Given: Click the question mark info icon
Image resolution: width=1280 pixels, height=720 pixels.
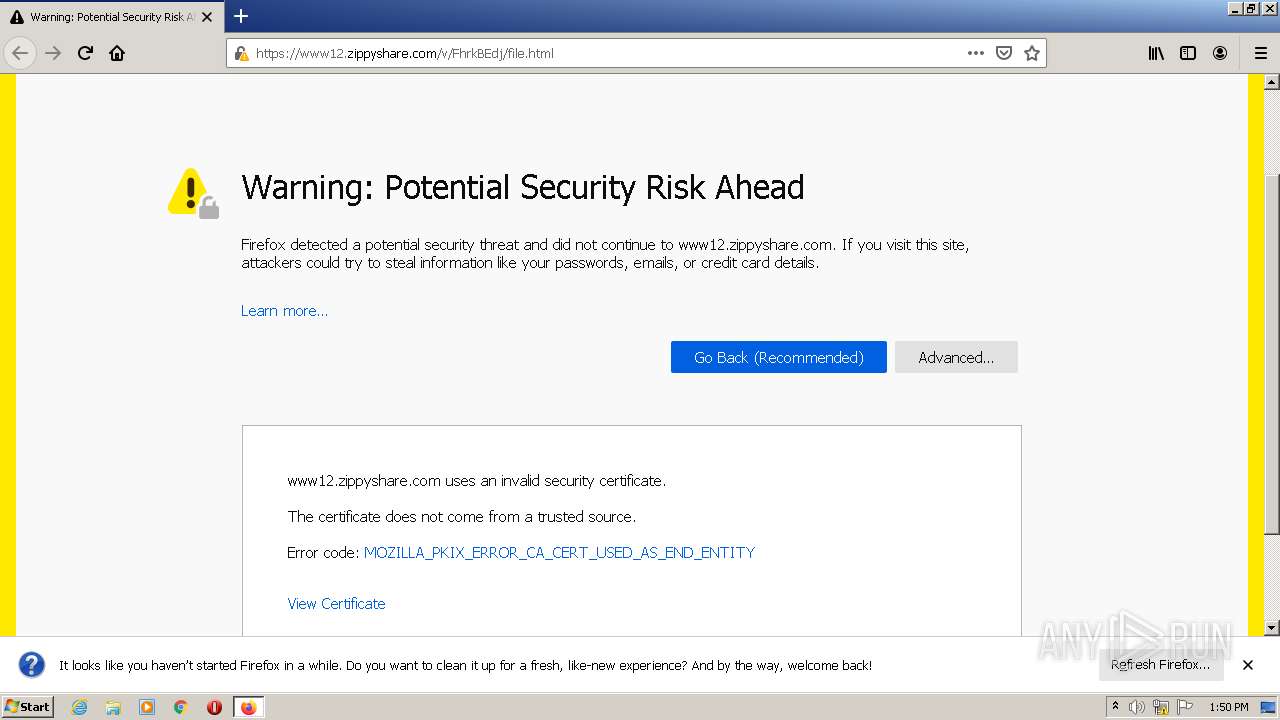Looking at the screenshot, I should tap(32, 665).
